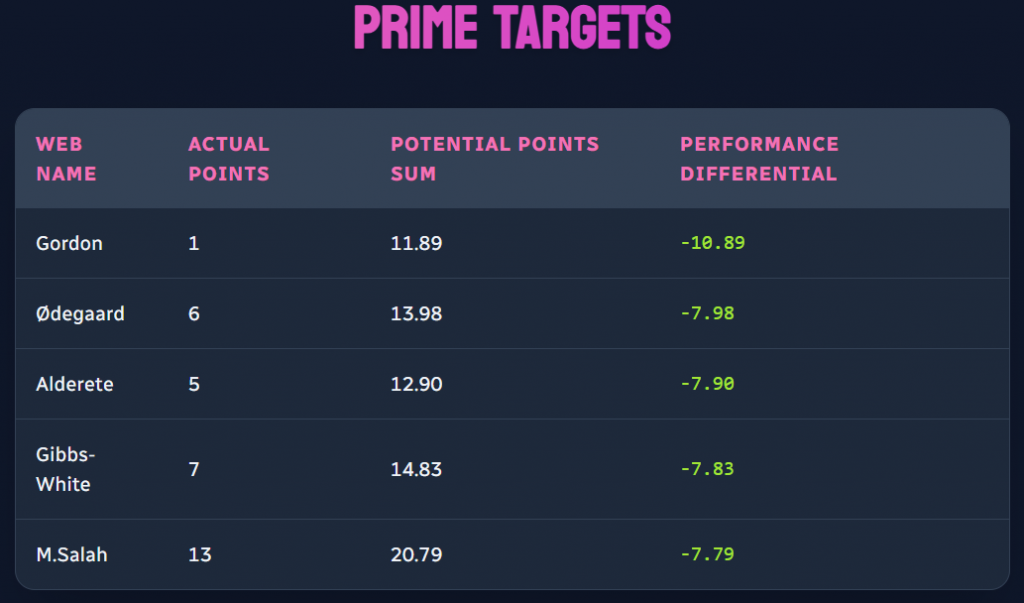Click Gordon's differential value -10.89
This screenshot has height=603, width=1024.
pyautogui.click(x=712, y=243)
